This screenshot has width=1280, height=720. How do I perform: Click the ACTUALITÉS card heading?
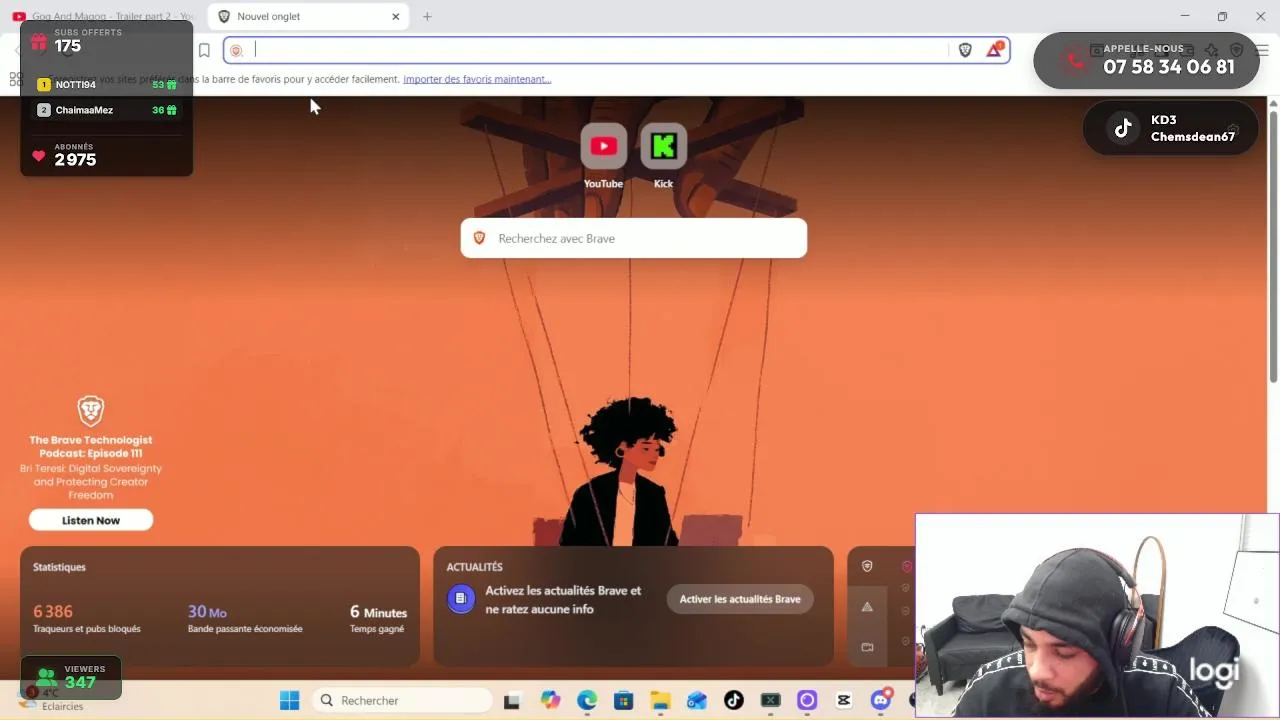pyautogui.click(x=474, y=567)
